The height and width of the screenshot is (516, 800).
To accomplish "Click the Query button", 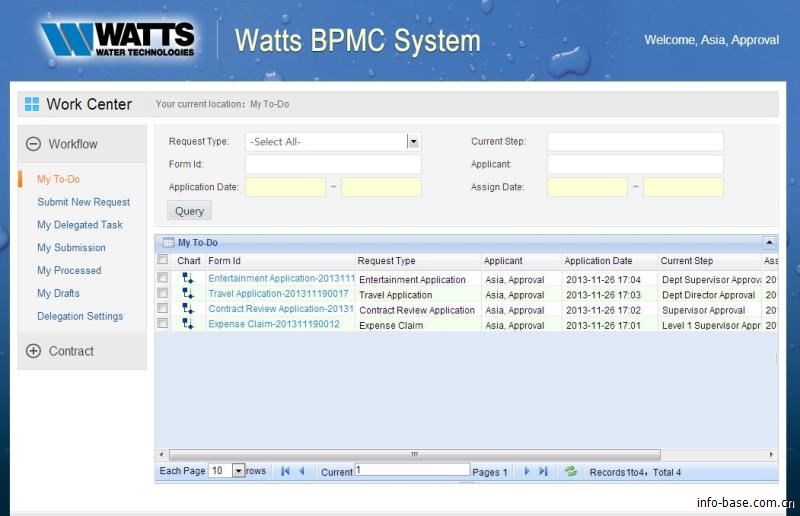I will pyautogui.click(x=189, y=211).
